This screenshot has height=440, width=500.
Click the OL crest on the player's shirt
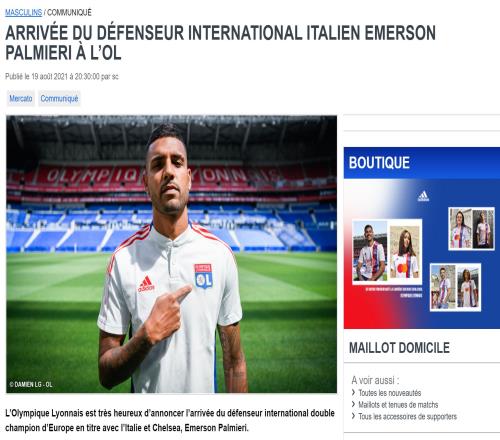coord(203,276)
